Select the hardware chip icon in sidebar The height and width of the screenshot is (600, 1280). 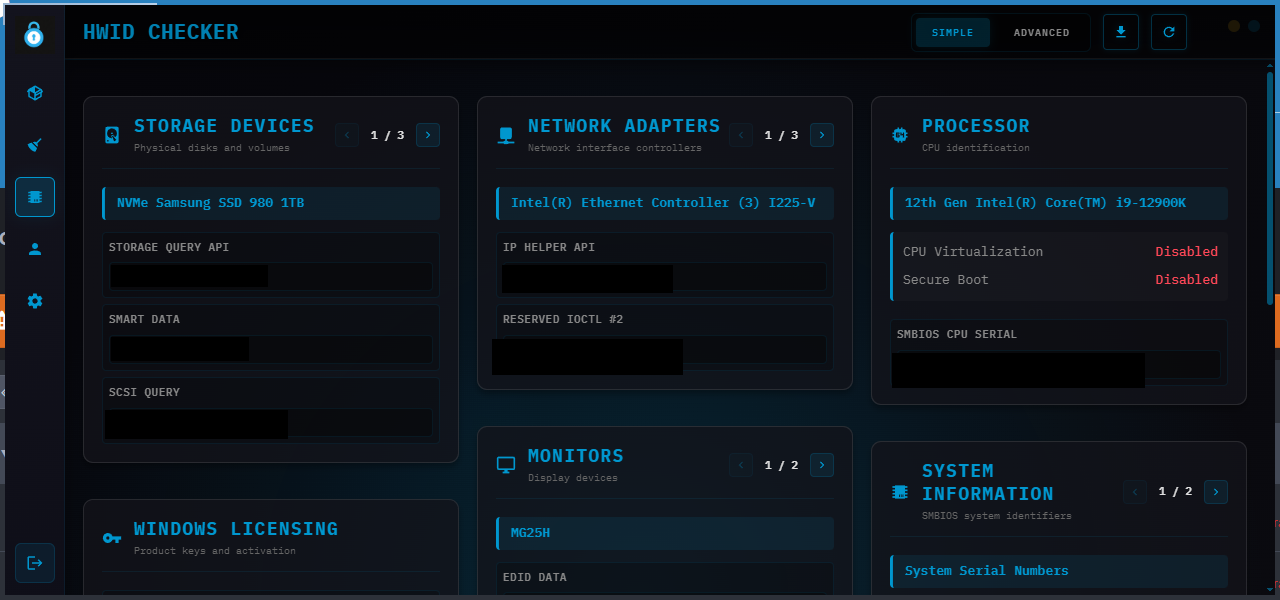(35, 197)
